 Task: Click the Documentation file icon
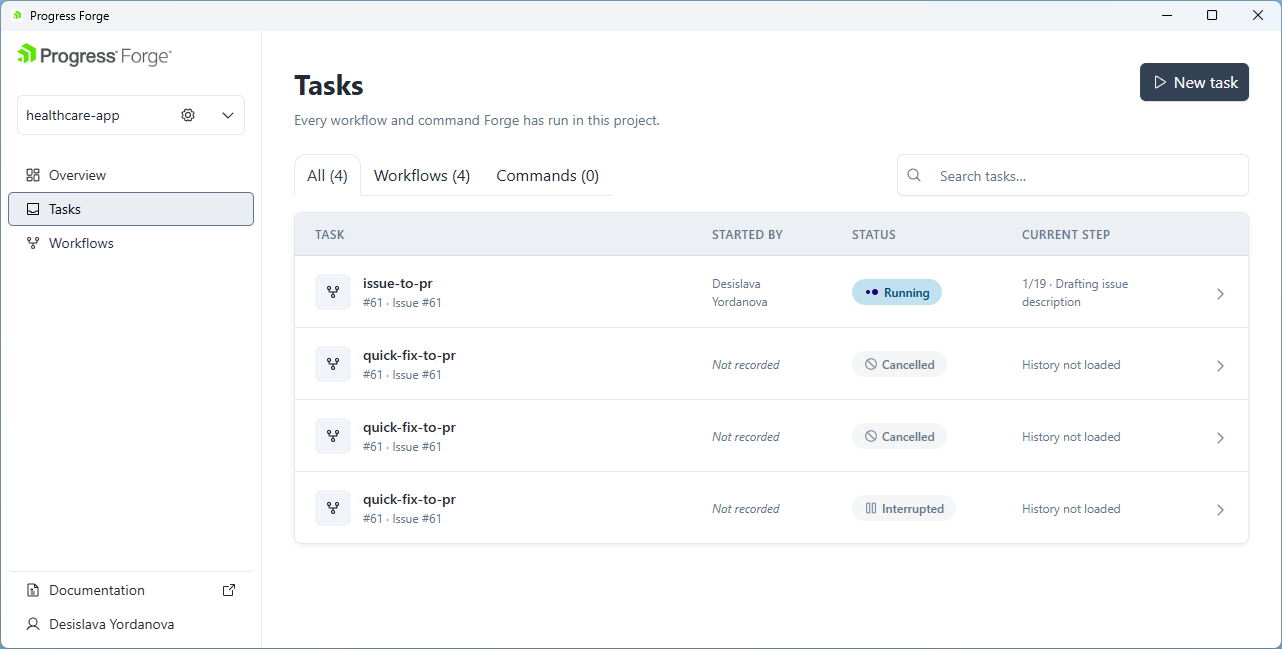click(33, 590)
